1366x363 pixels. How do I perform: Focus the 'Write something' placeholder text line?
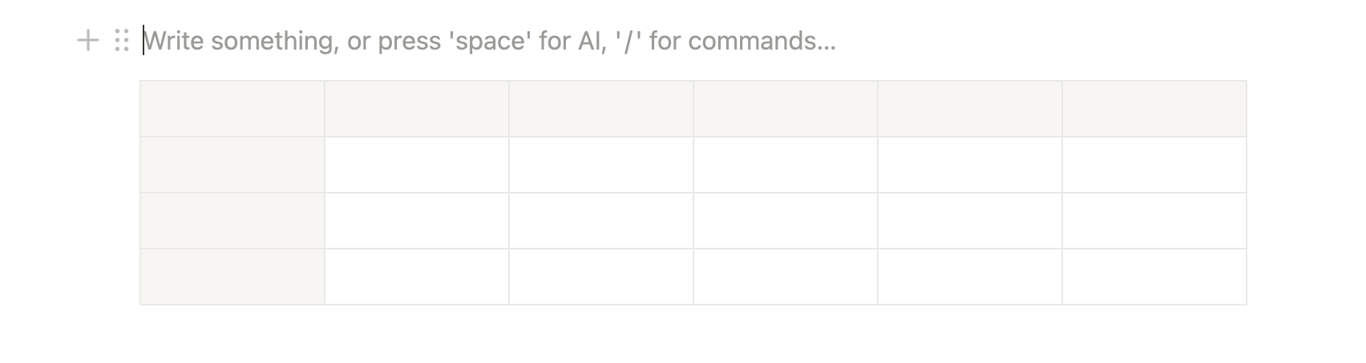pyautogui.click(x=490, y=41)
